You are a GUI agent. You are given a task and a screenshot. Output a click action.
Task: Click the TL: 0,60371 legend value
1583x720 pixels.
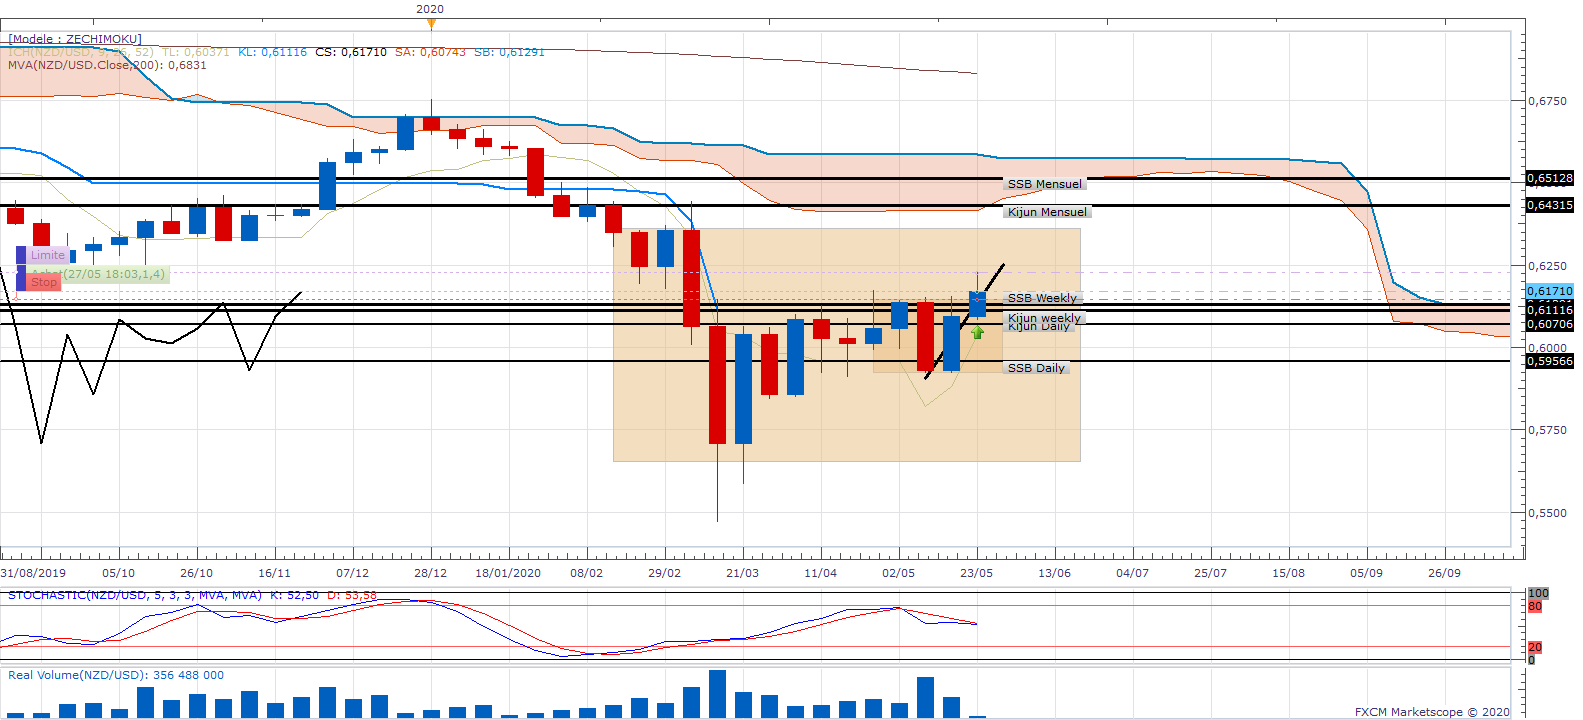195,52
